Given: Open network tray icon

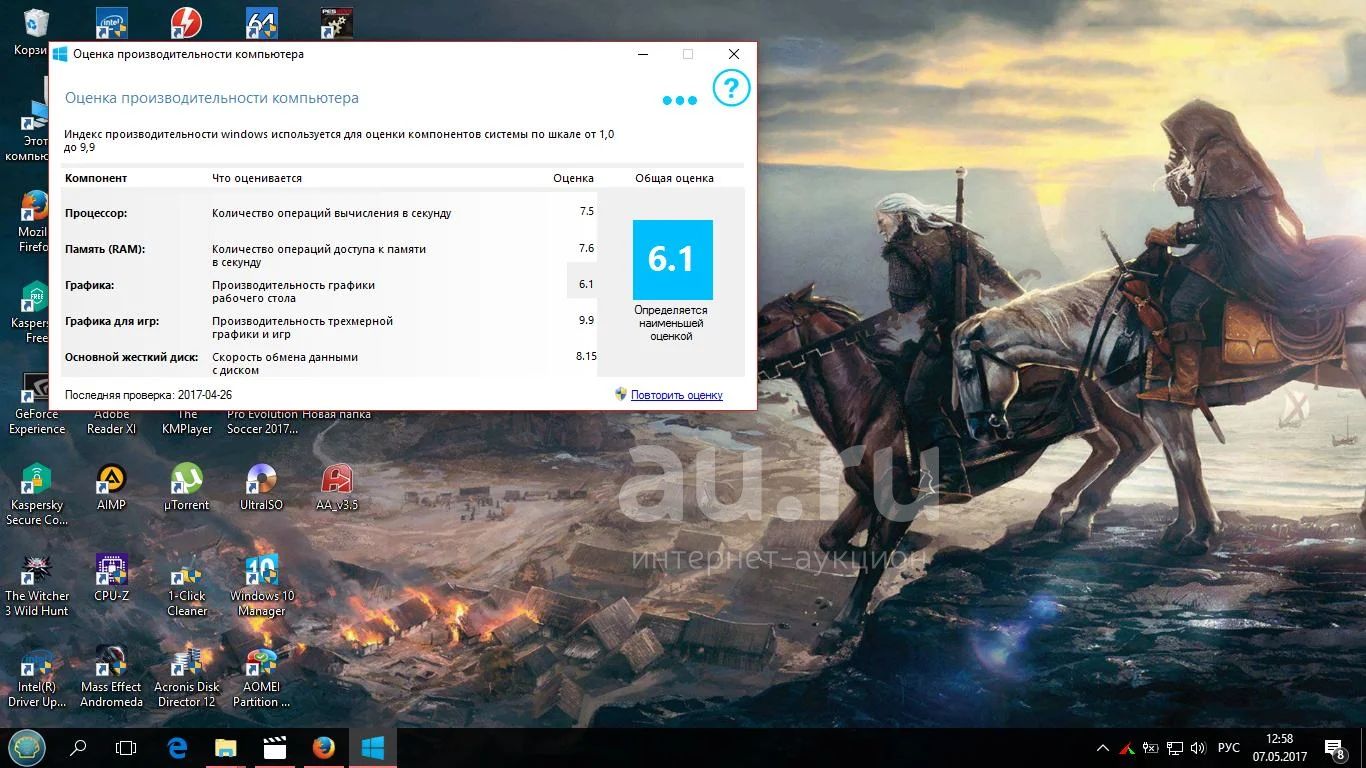Looking at the screenshot, I should point(1175,748).
